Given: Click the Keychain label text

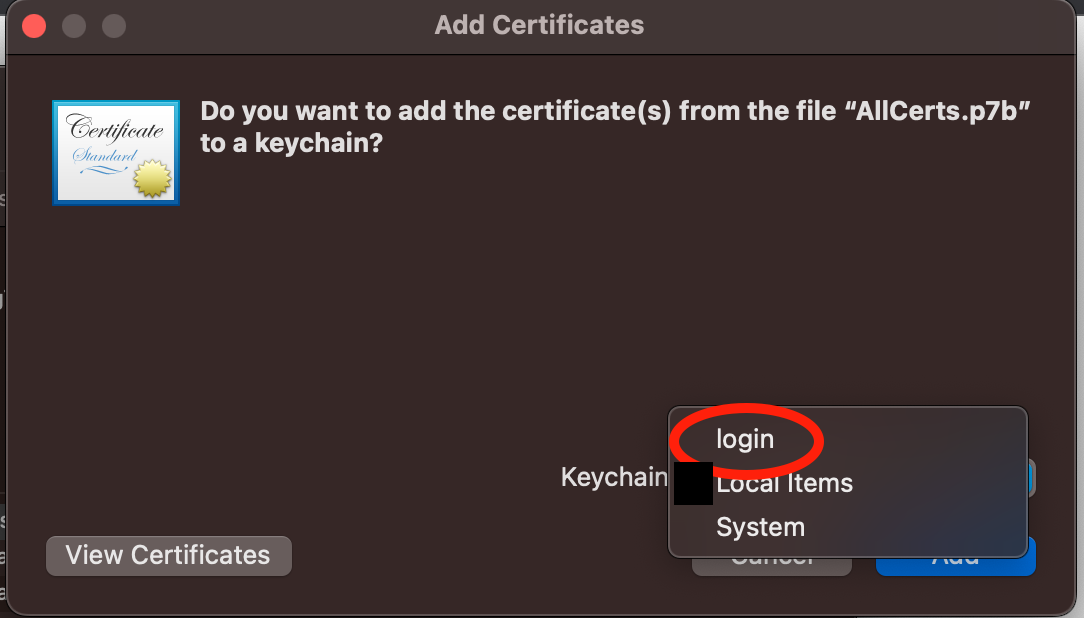Looking at the screenshot, I should (x=613, y=477).
